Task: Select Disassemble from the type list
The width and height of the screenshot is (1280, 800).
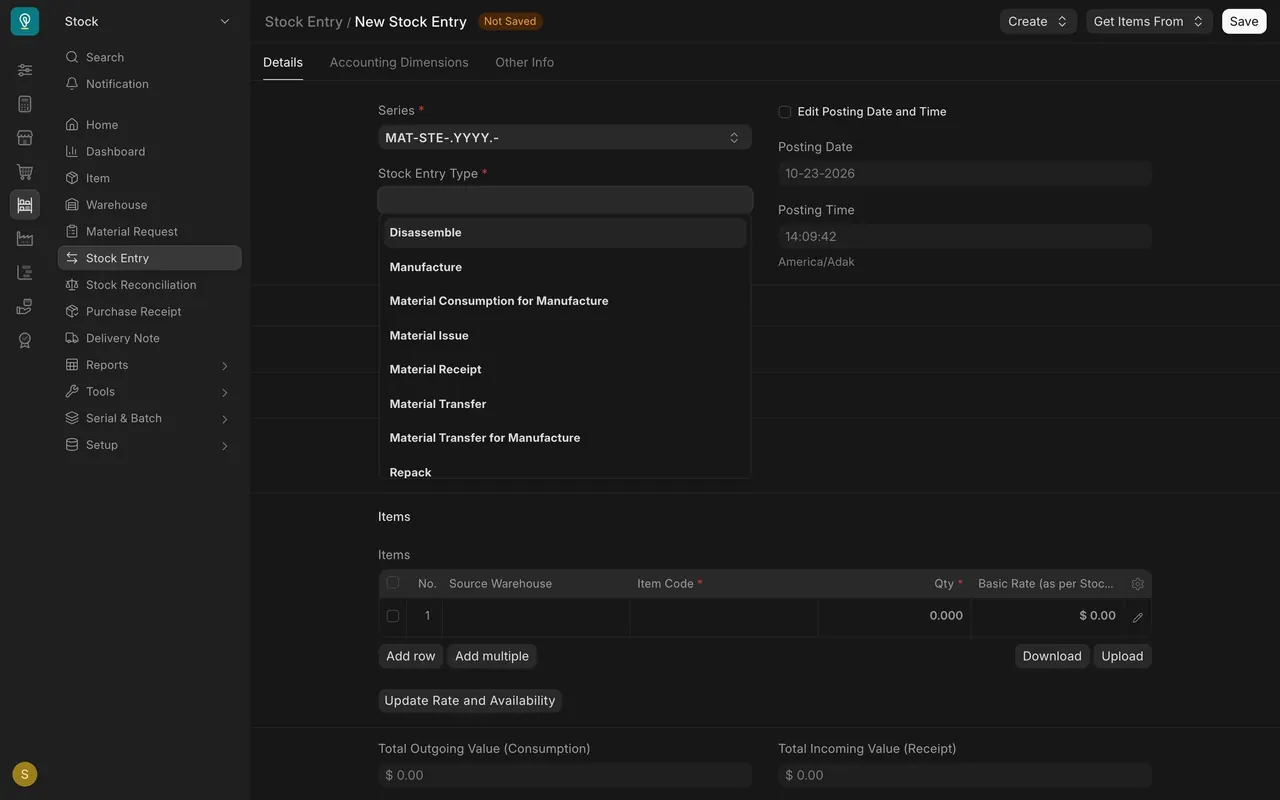Action: (565, 233)
